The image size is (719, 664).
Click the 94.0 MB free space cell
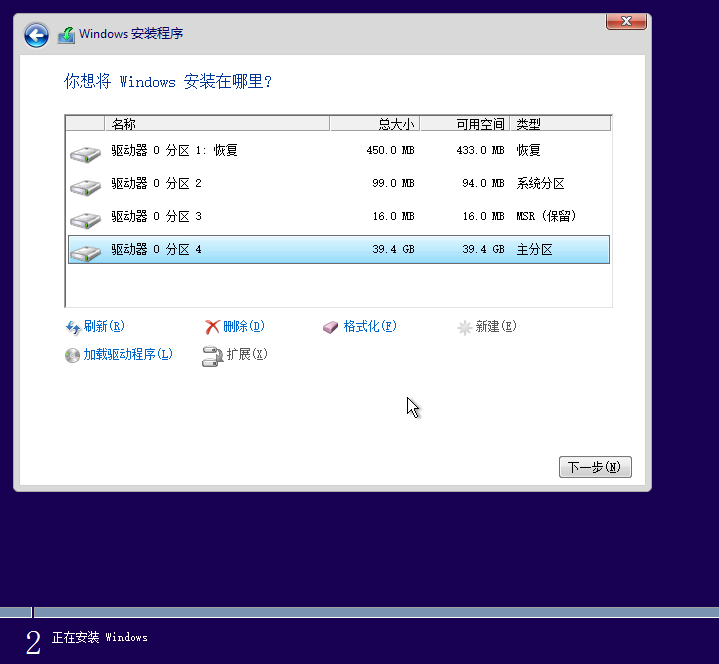point(483,183)
